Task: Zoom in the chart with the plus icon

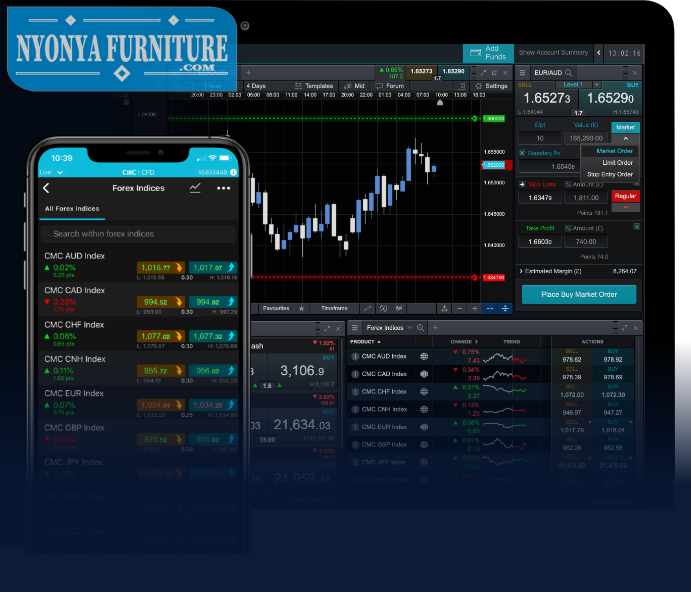Action: pyautogui.click(x=474, y=309)
